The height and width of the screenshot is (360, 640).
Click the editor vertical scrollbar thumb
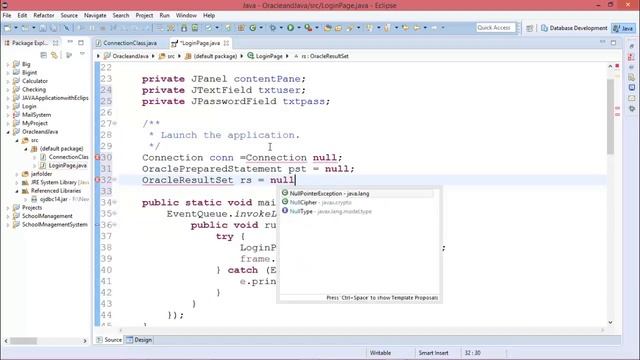610,117
